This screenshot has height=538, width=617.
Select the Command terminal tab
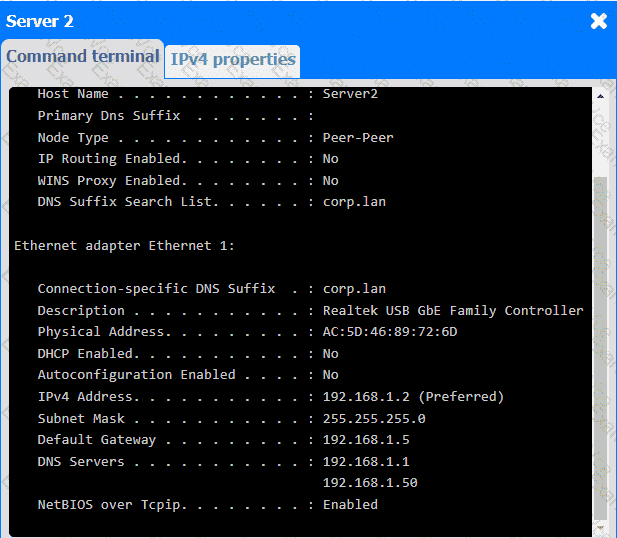[82, 57]
